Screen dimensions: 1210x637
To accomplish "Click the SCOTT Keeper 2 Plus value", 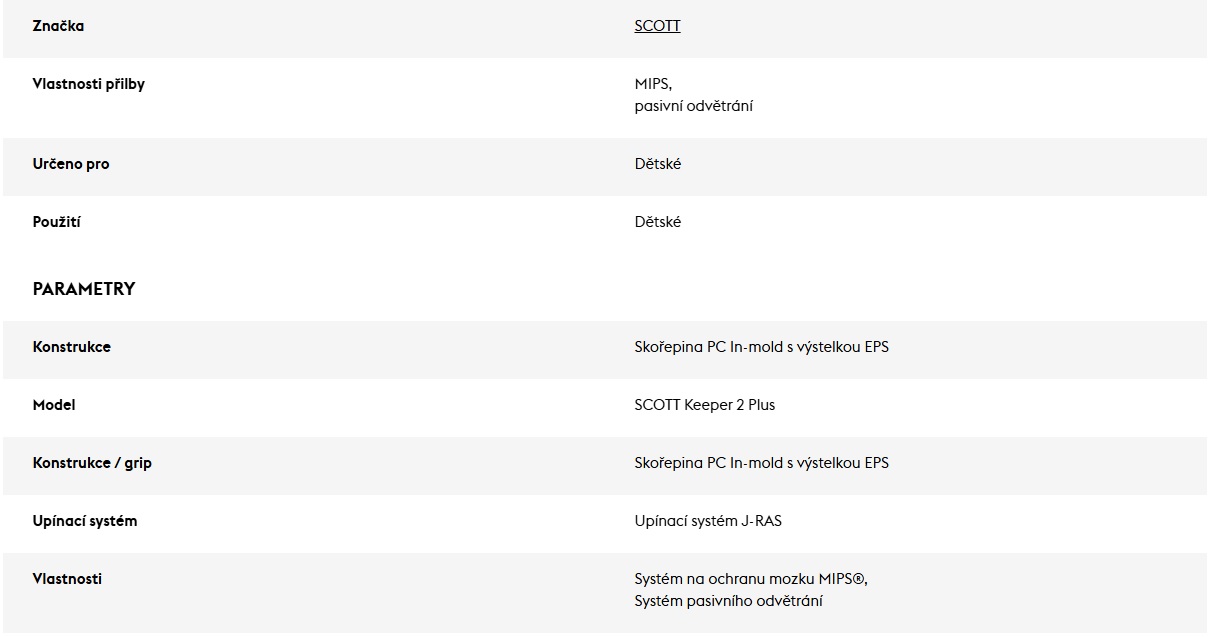I will click(x=704, y=405).
